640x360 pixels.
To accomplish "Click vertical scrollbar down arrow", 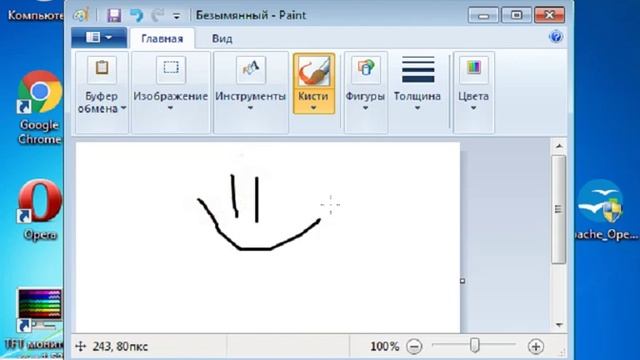I will [559, 325].
